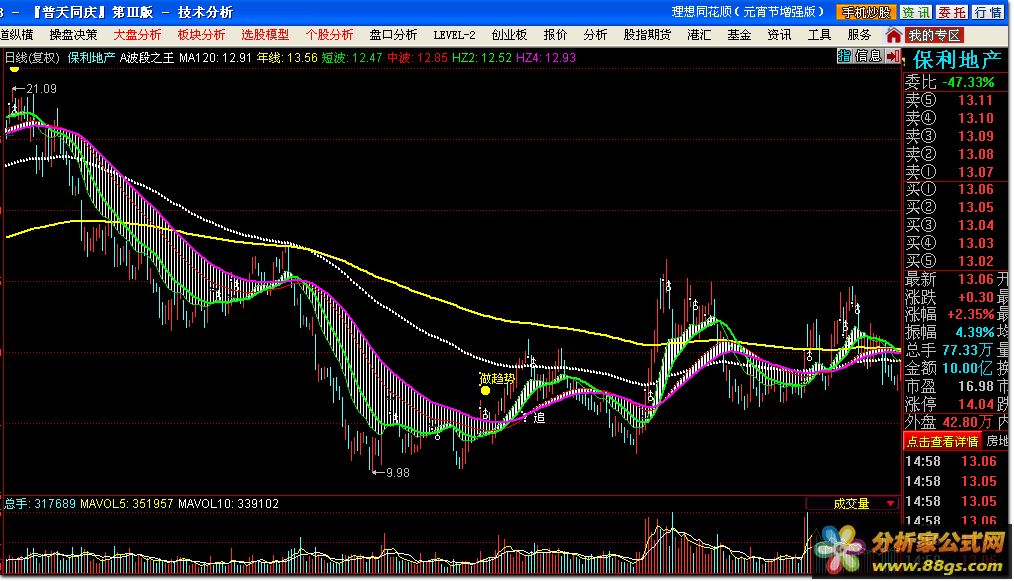Viewport: 1014px width, 581px height.
Task: Click the 短波: 12.47 value
Action: [352, 58]
